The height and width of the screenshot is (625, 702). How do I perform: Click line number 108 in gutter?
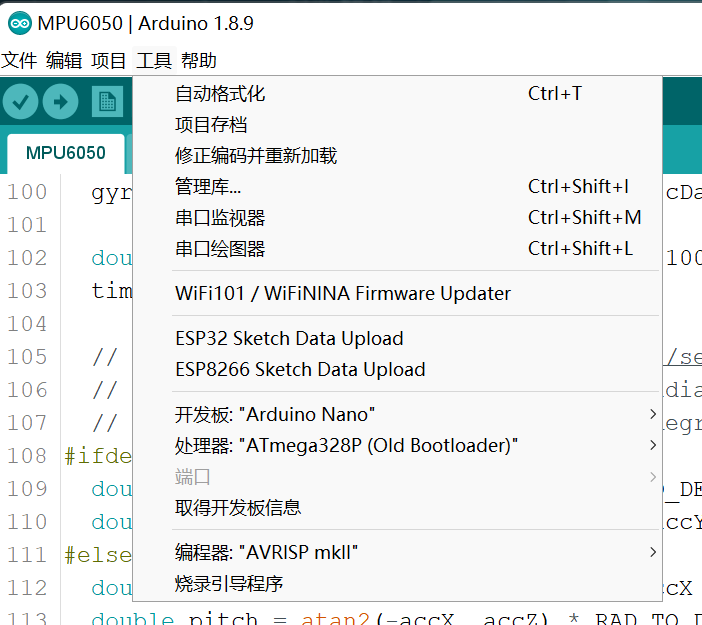pyautogui.click(x=27, y=456)
